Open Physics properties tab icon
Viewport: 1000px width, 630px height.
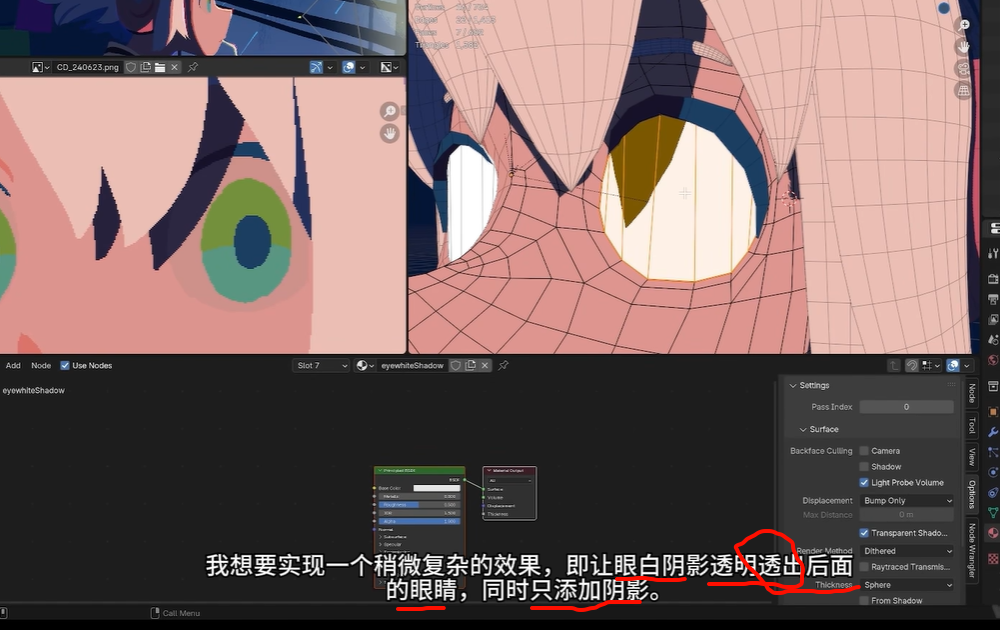(993, 472)
